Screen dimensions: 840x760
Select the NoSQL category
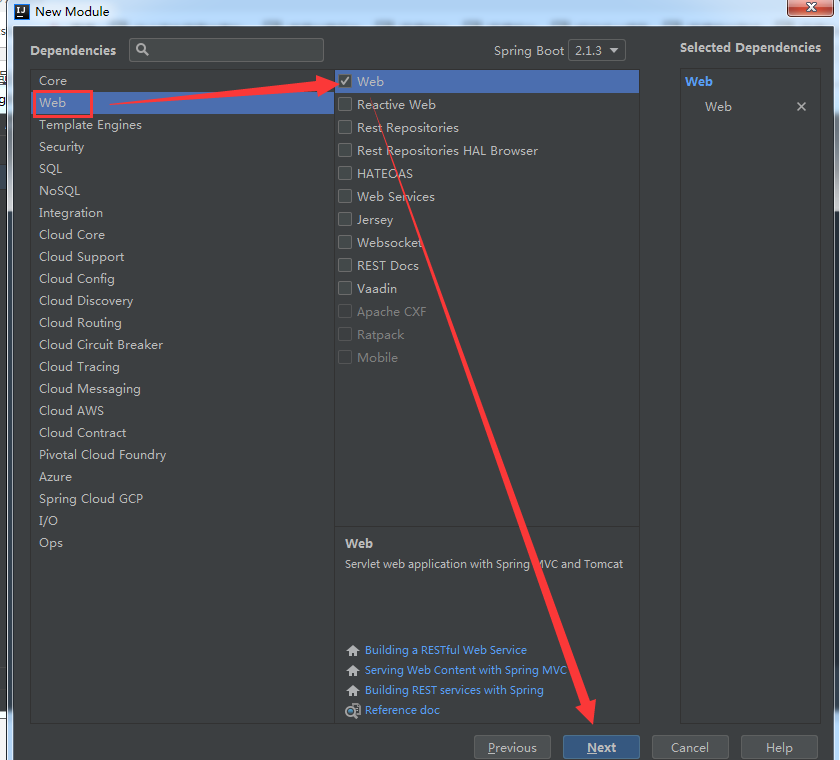182,190
